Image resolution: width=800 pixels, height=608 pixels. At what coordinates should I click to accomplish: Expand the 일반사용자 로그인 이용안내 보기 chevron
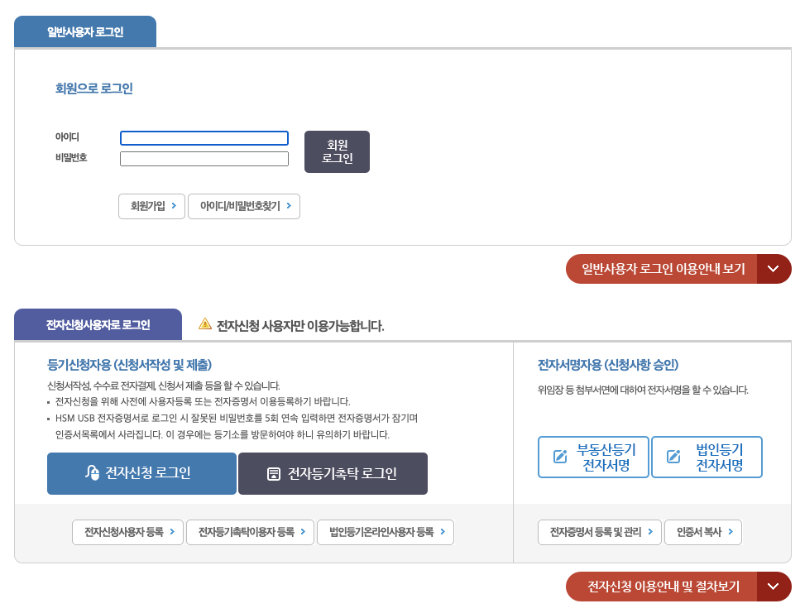click(772, 269)
